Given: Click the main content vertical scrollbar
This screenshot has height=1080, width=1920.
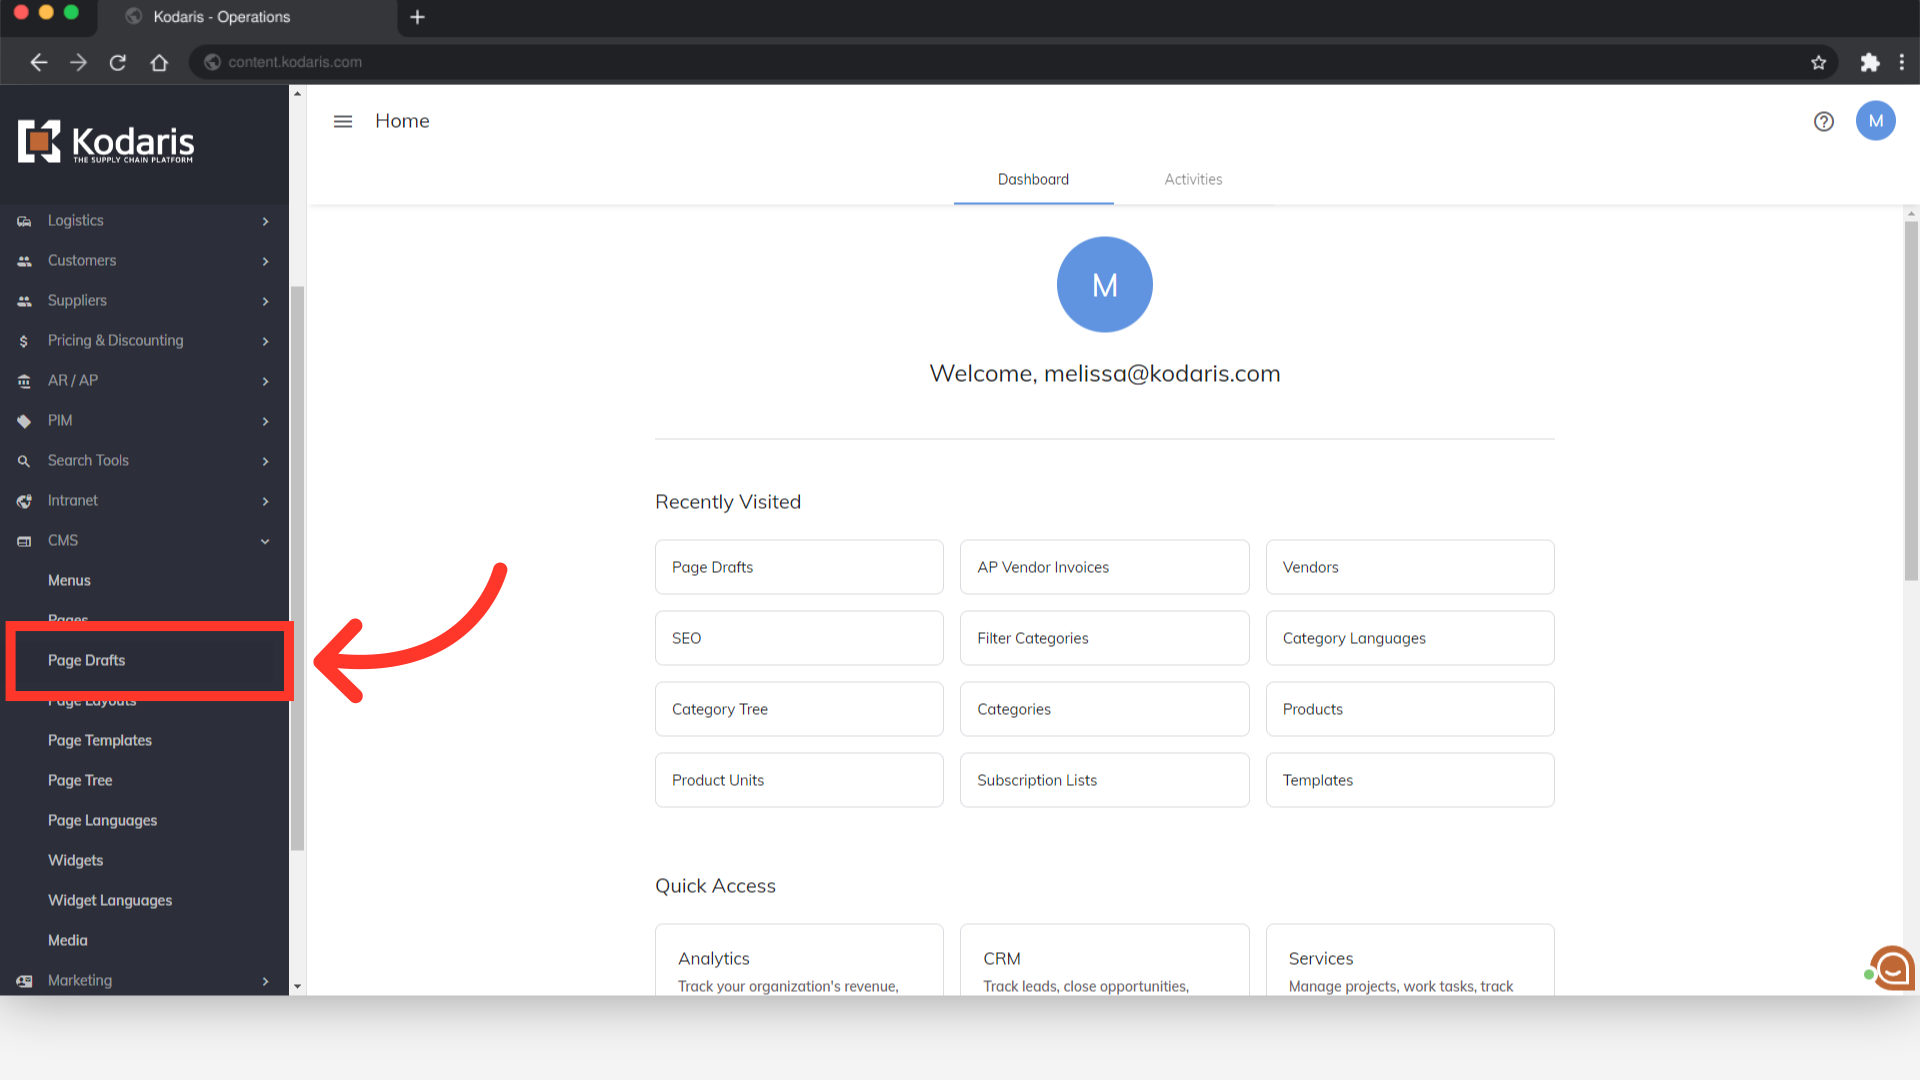Looking at the screenshot, I should click(x=1911, y=400).
